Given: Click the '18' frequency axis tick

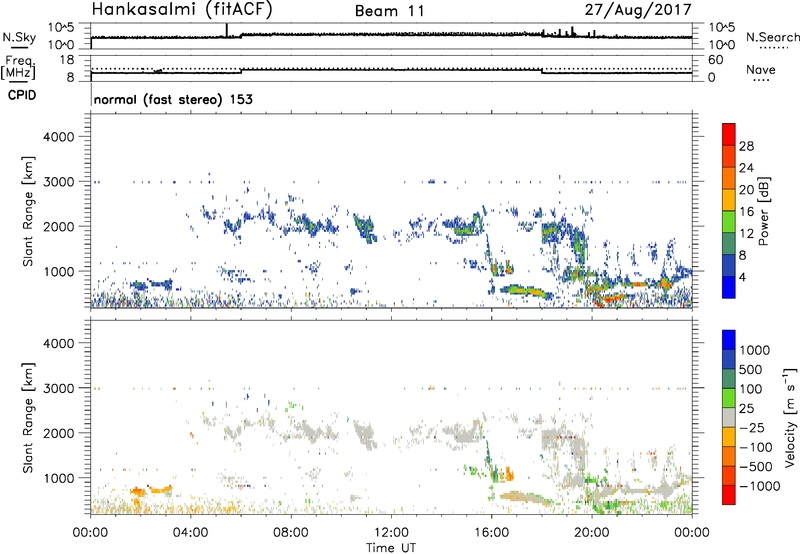Looking at the screenshot, I should (67, 60).
